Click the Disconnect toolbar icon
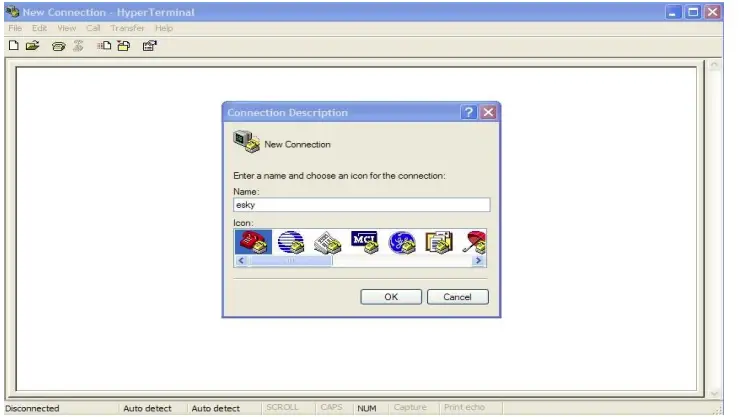 78,46
